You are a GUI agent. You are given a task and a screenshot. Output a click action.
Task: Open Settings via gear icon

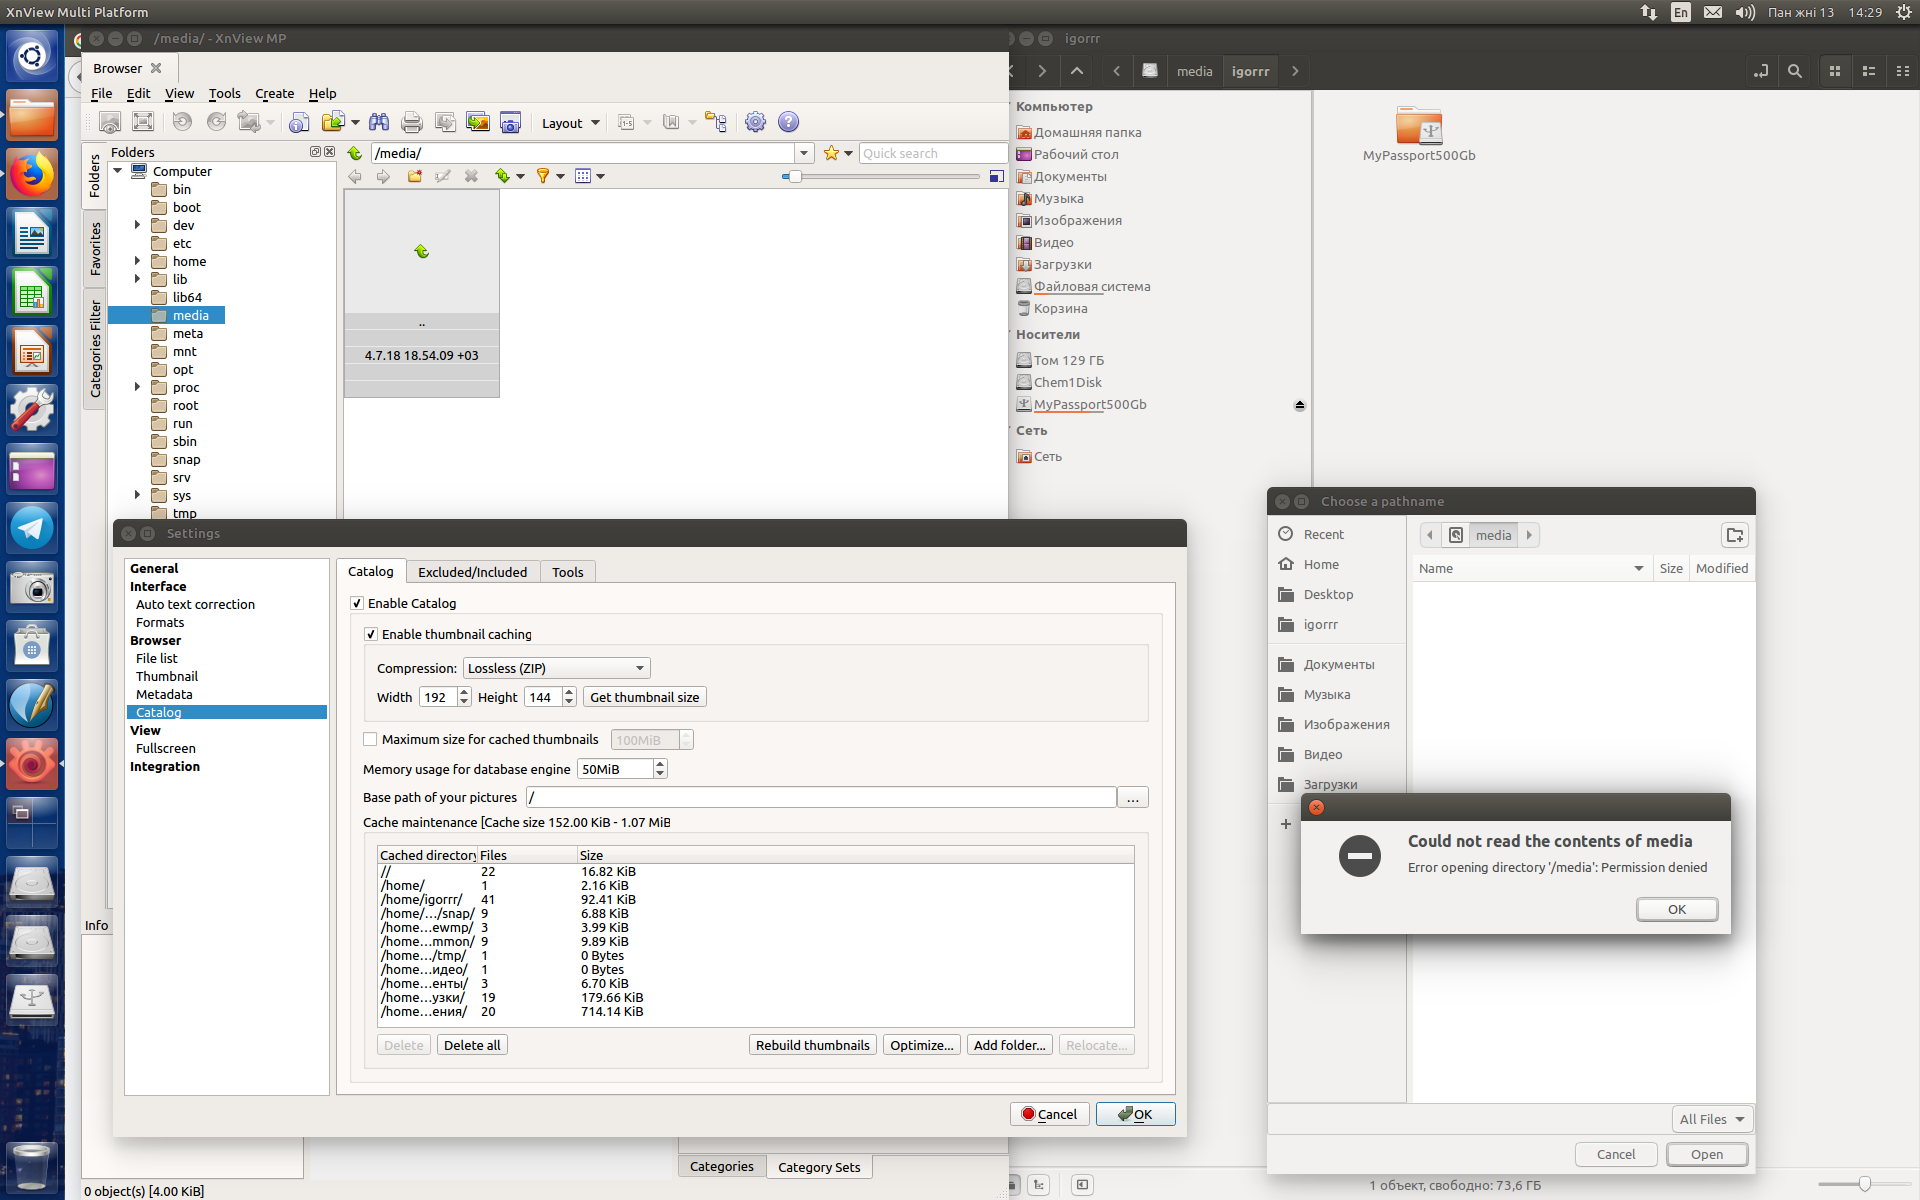click(755, 122)
